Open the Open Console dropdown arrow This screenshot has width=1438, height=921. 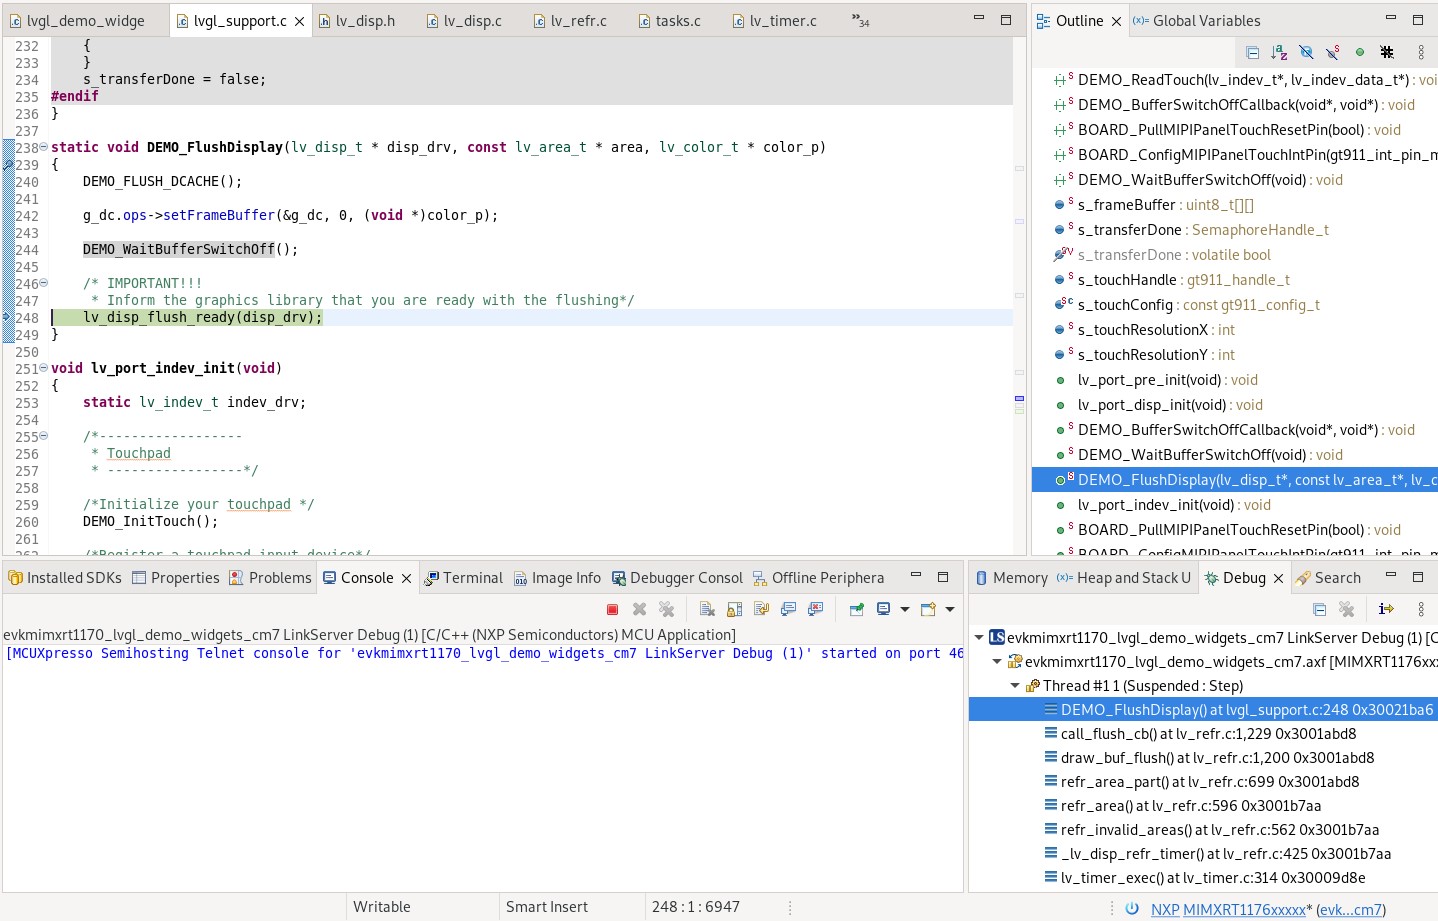(948, 609)
